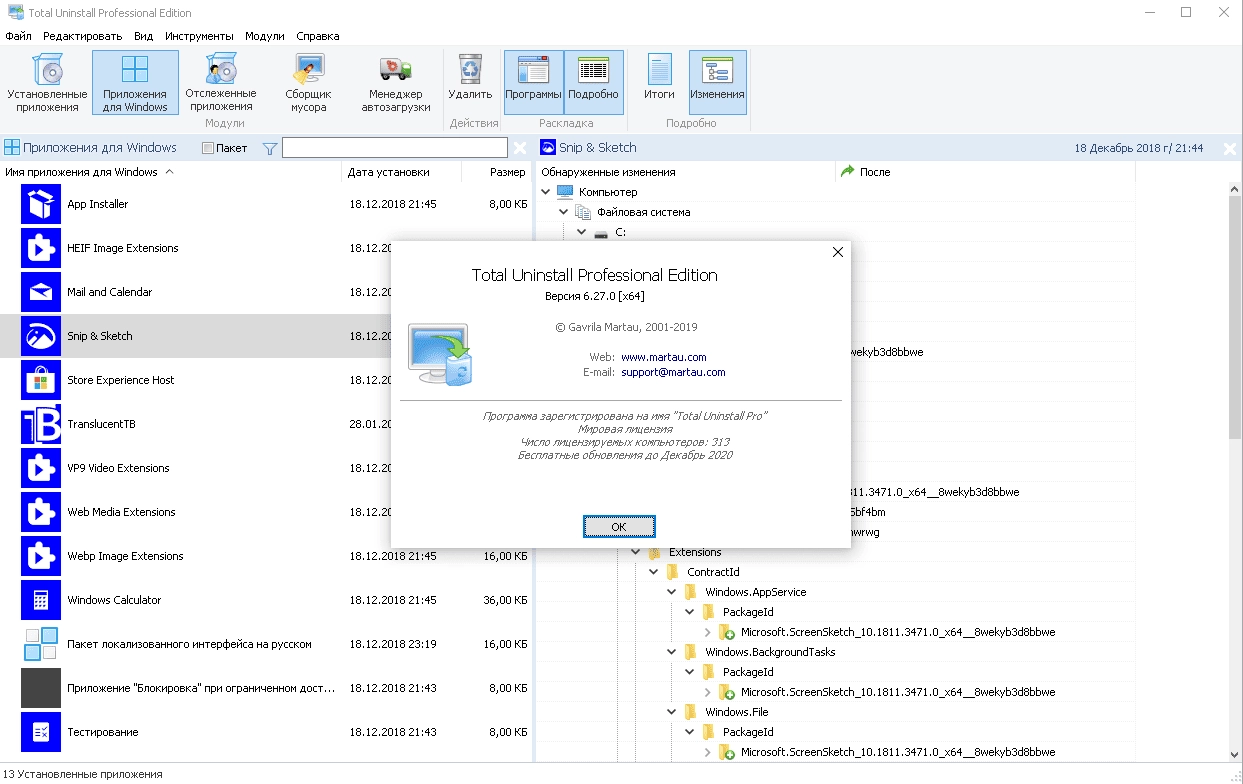1243x784 pixels.
Task: Select the Store Experience Host icon
Action: pyautogui.click(x=41, y=380)
